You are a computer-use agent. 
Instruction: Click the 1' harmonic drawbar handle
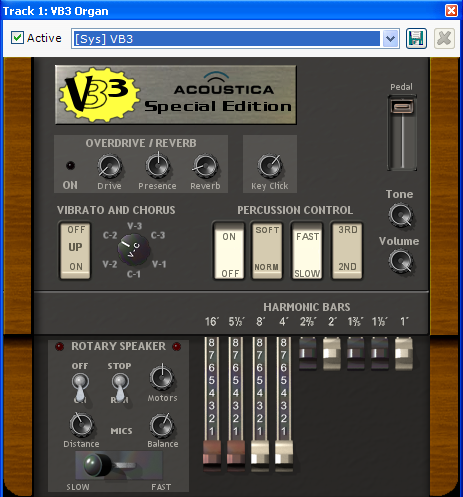click(x=404, y=353)
